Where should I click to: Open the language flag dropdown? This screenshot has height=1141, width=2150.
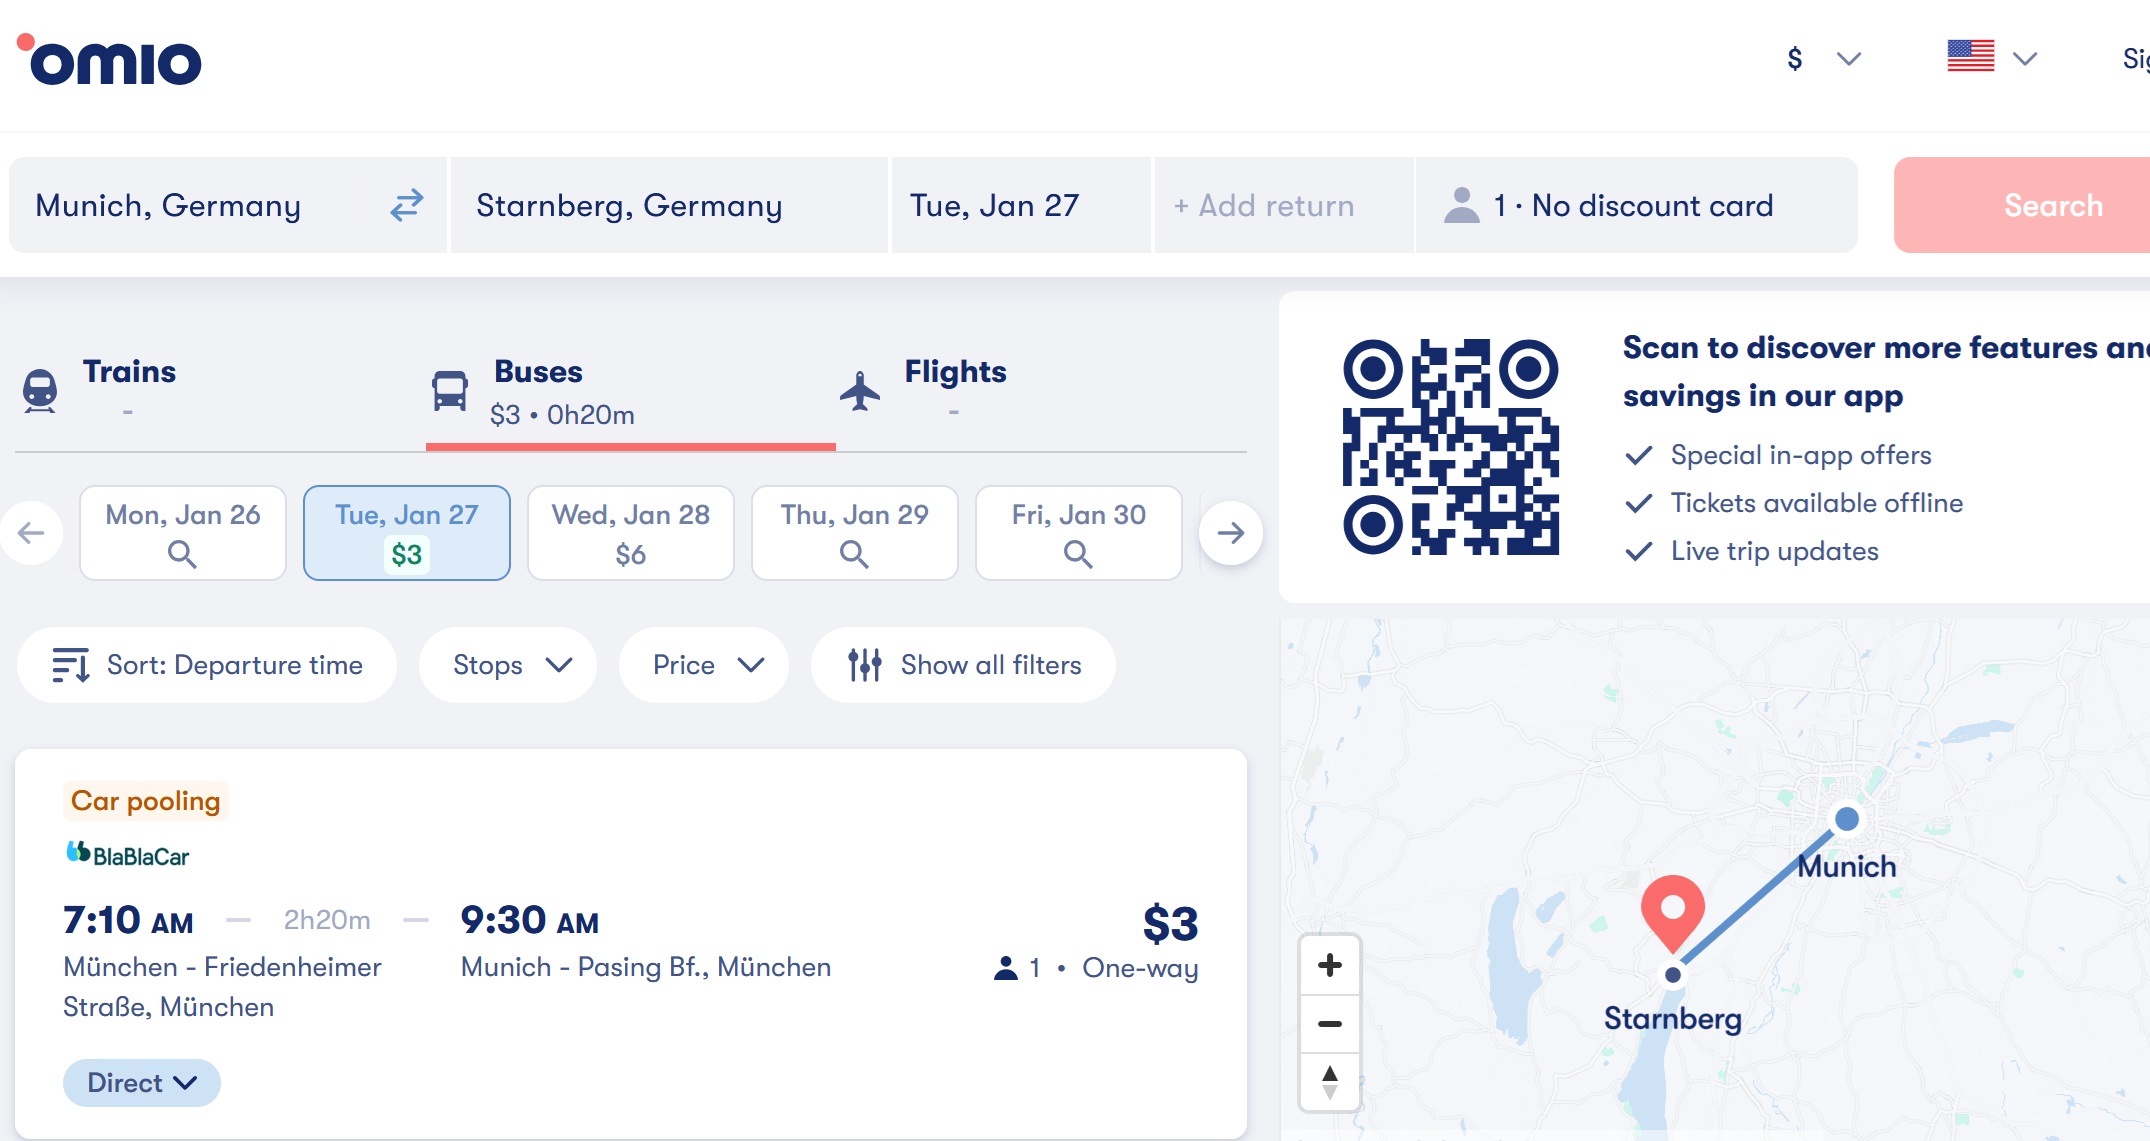1991,57
